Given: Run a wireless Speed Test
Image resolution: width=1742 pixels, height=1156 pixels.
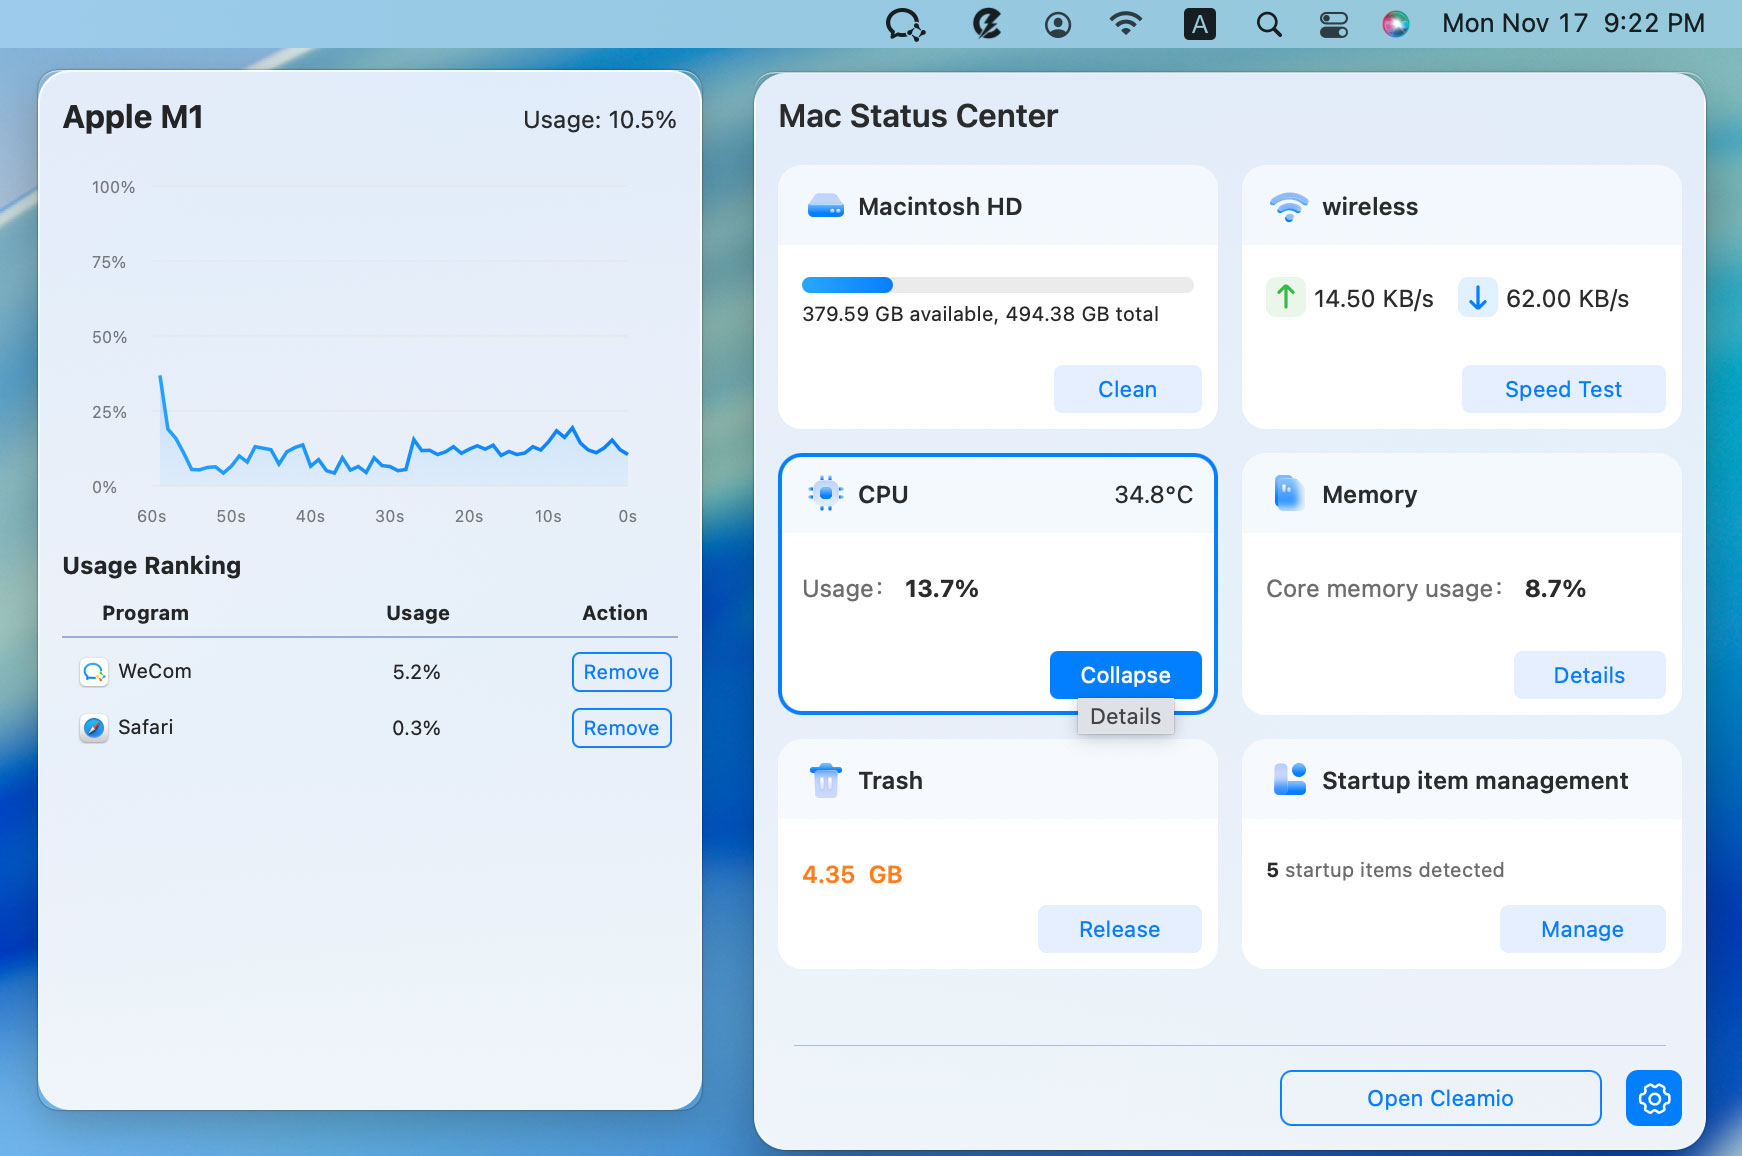Looking at the screenshot, I should coord(1563,389).
